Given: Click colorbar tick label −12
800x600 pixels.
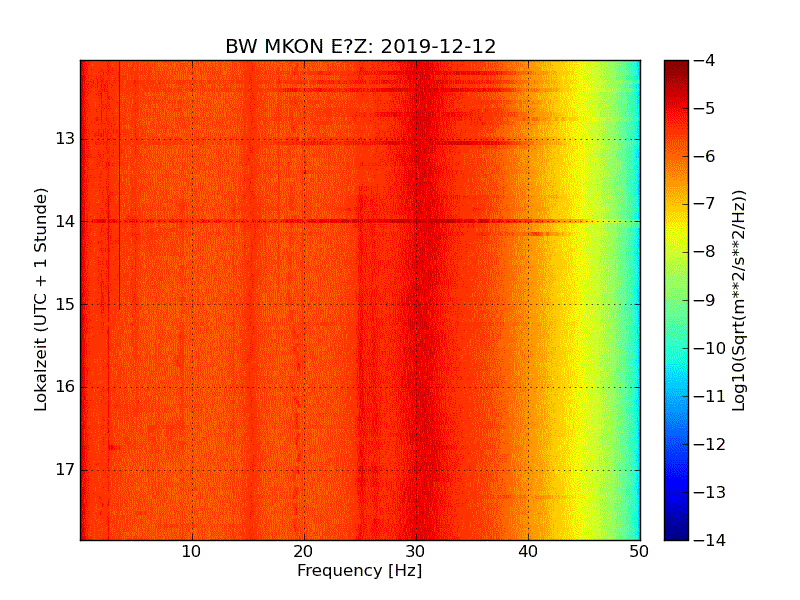Looking at the screenshot, I should (710, 444).
